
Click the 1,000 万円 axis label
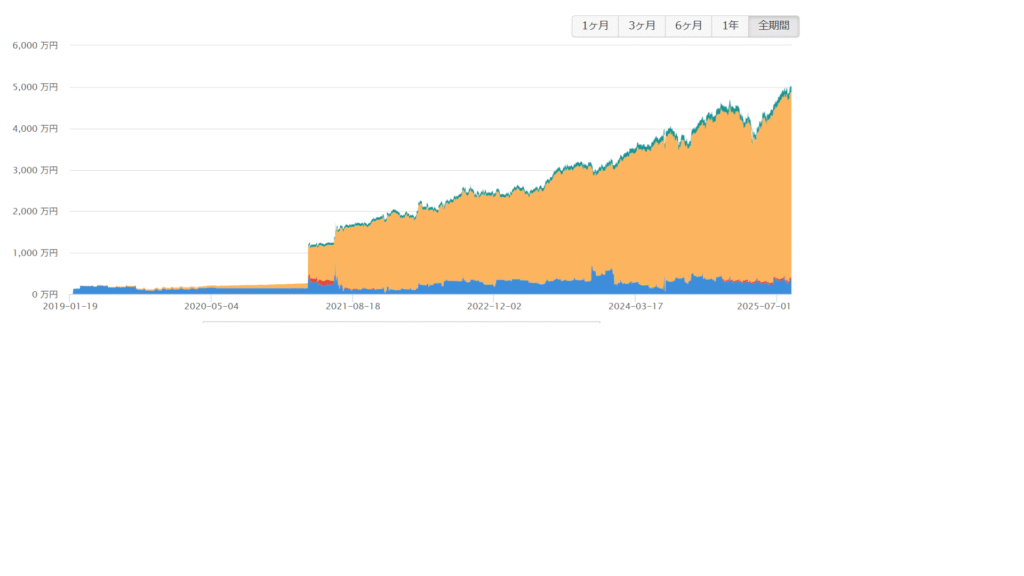coord(35,253)
